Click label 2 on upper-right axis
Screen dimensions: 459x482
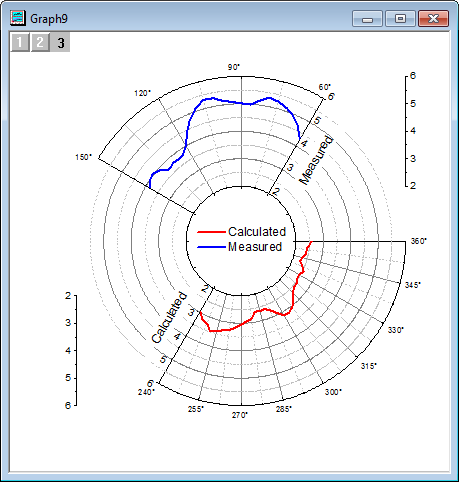pyautogui.click(x=413, y=186)
